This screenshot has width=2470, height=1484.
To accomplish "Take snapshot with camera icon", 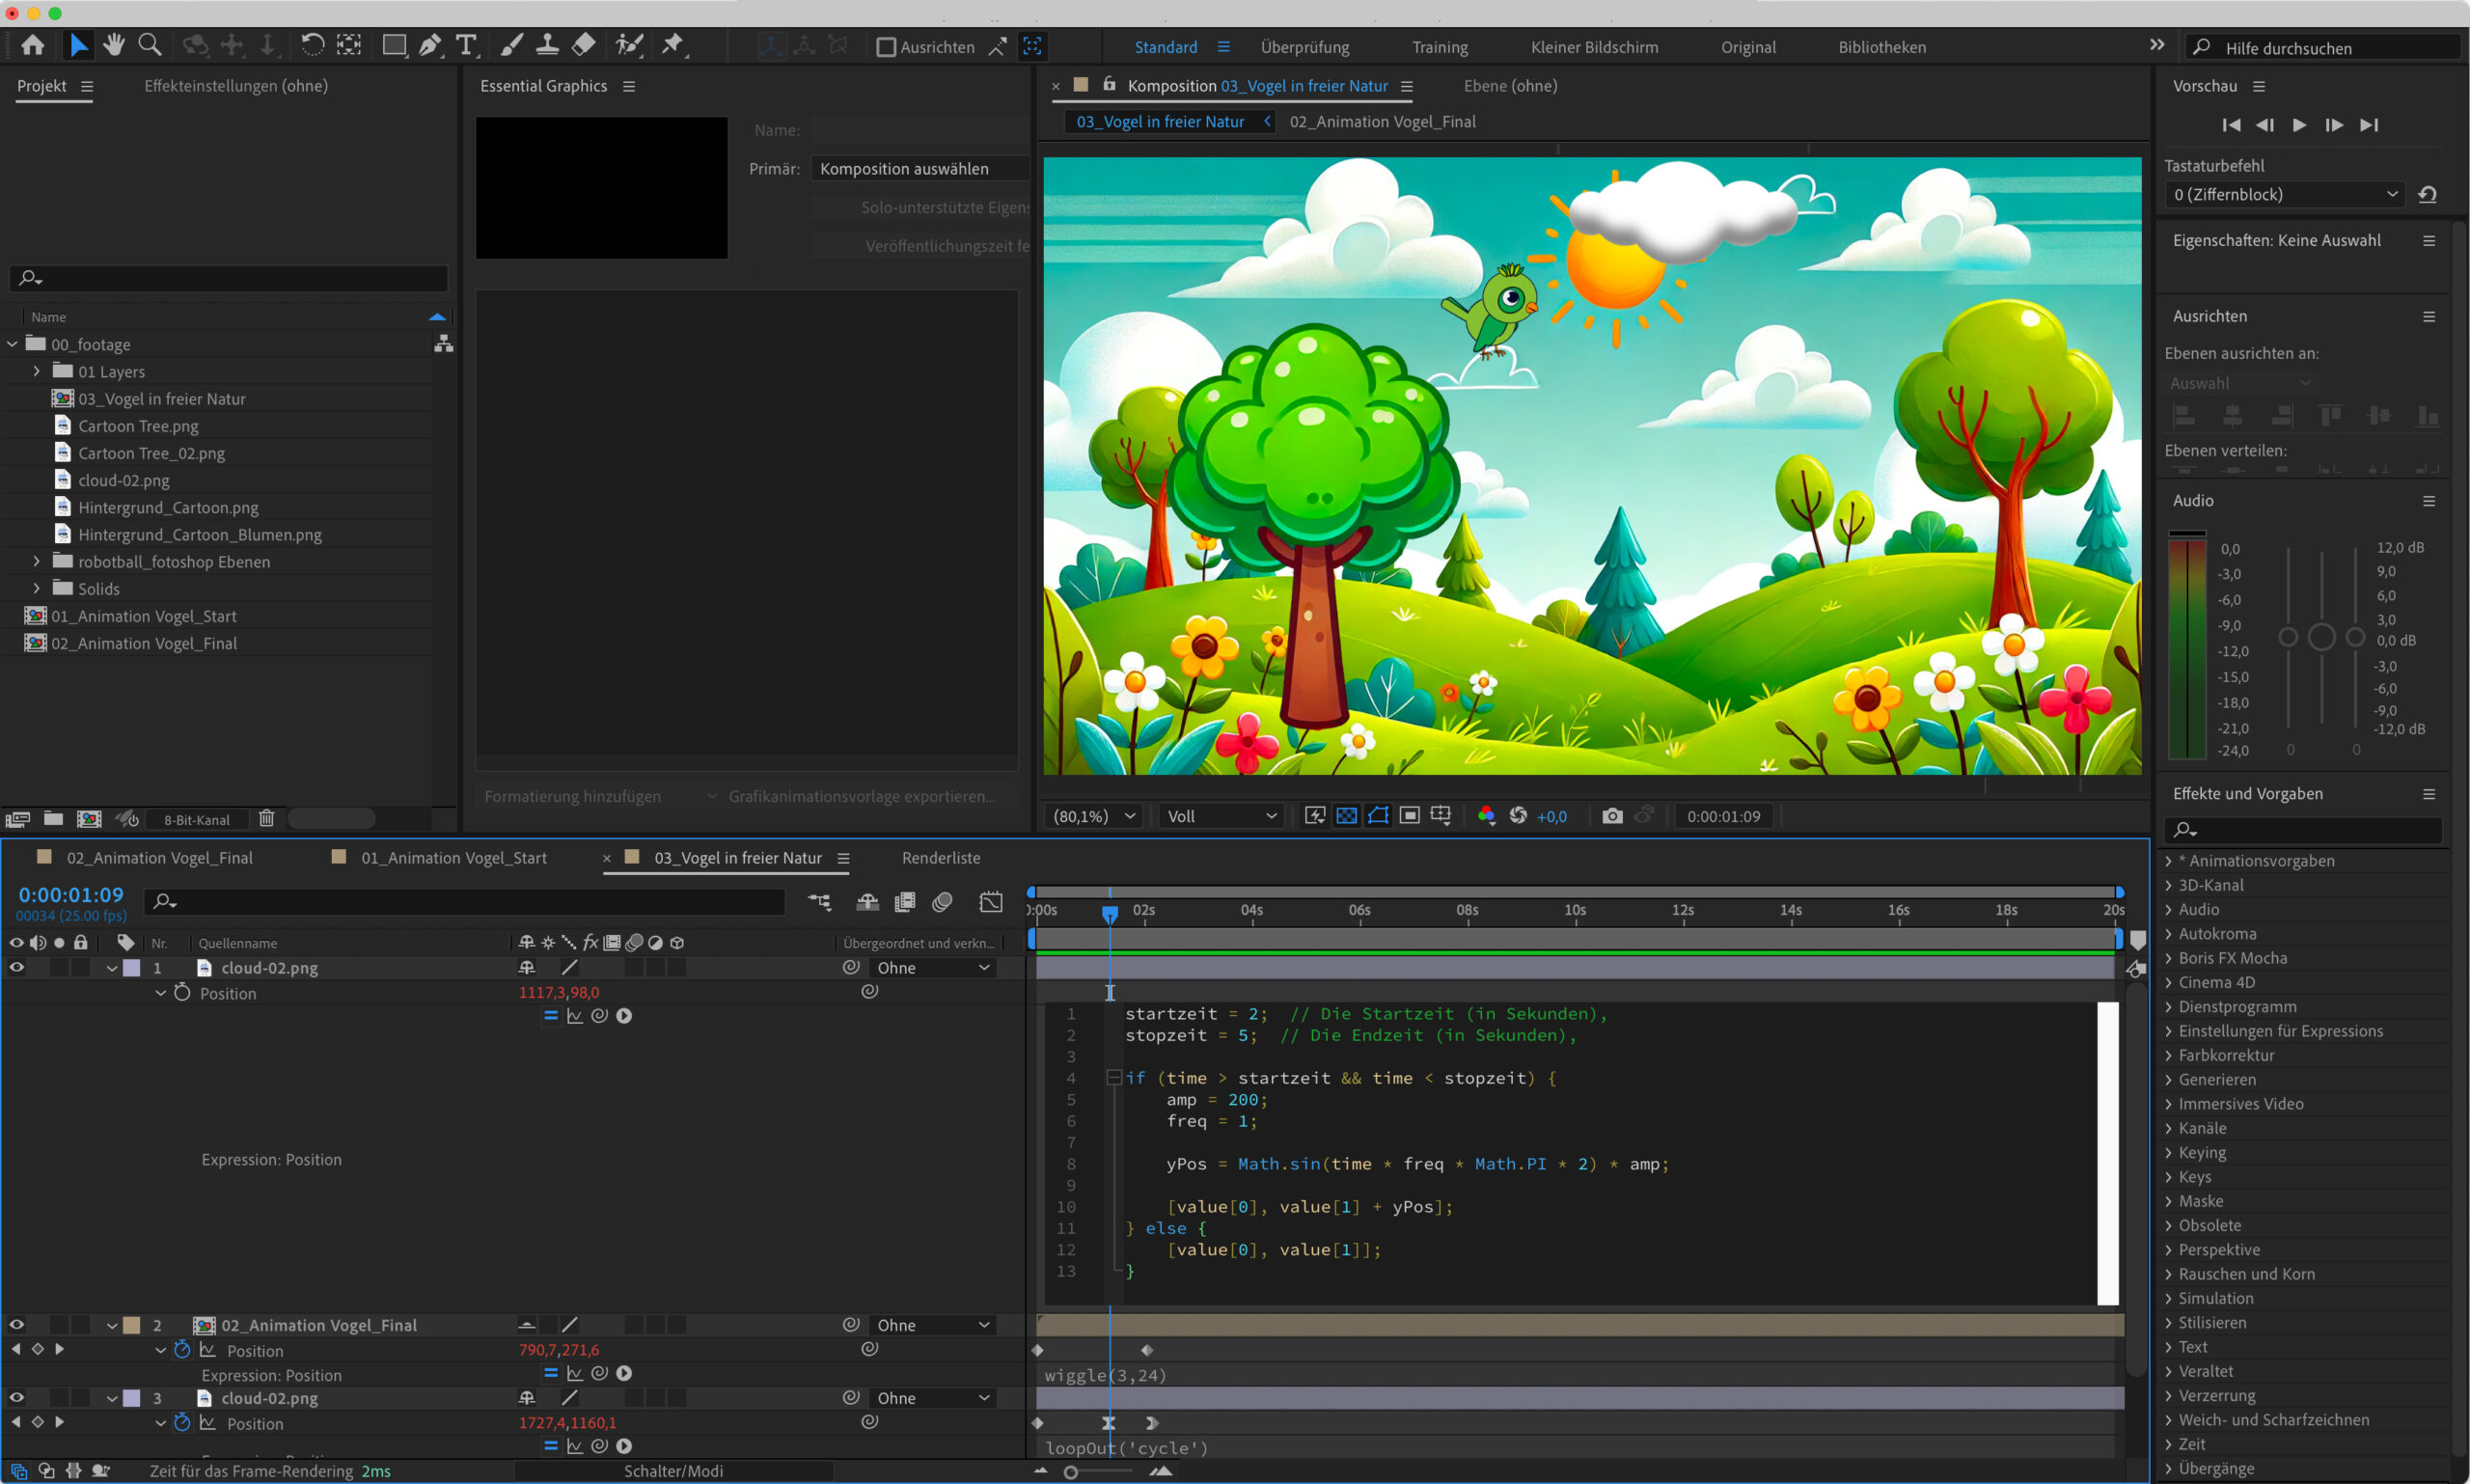I will point(1612,816).
